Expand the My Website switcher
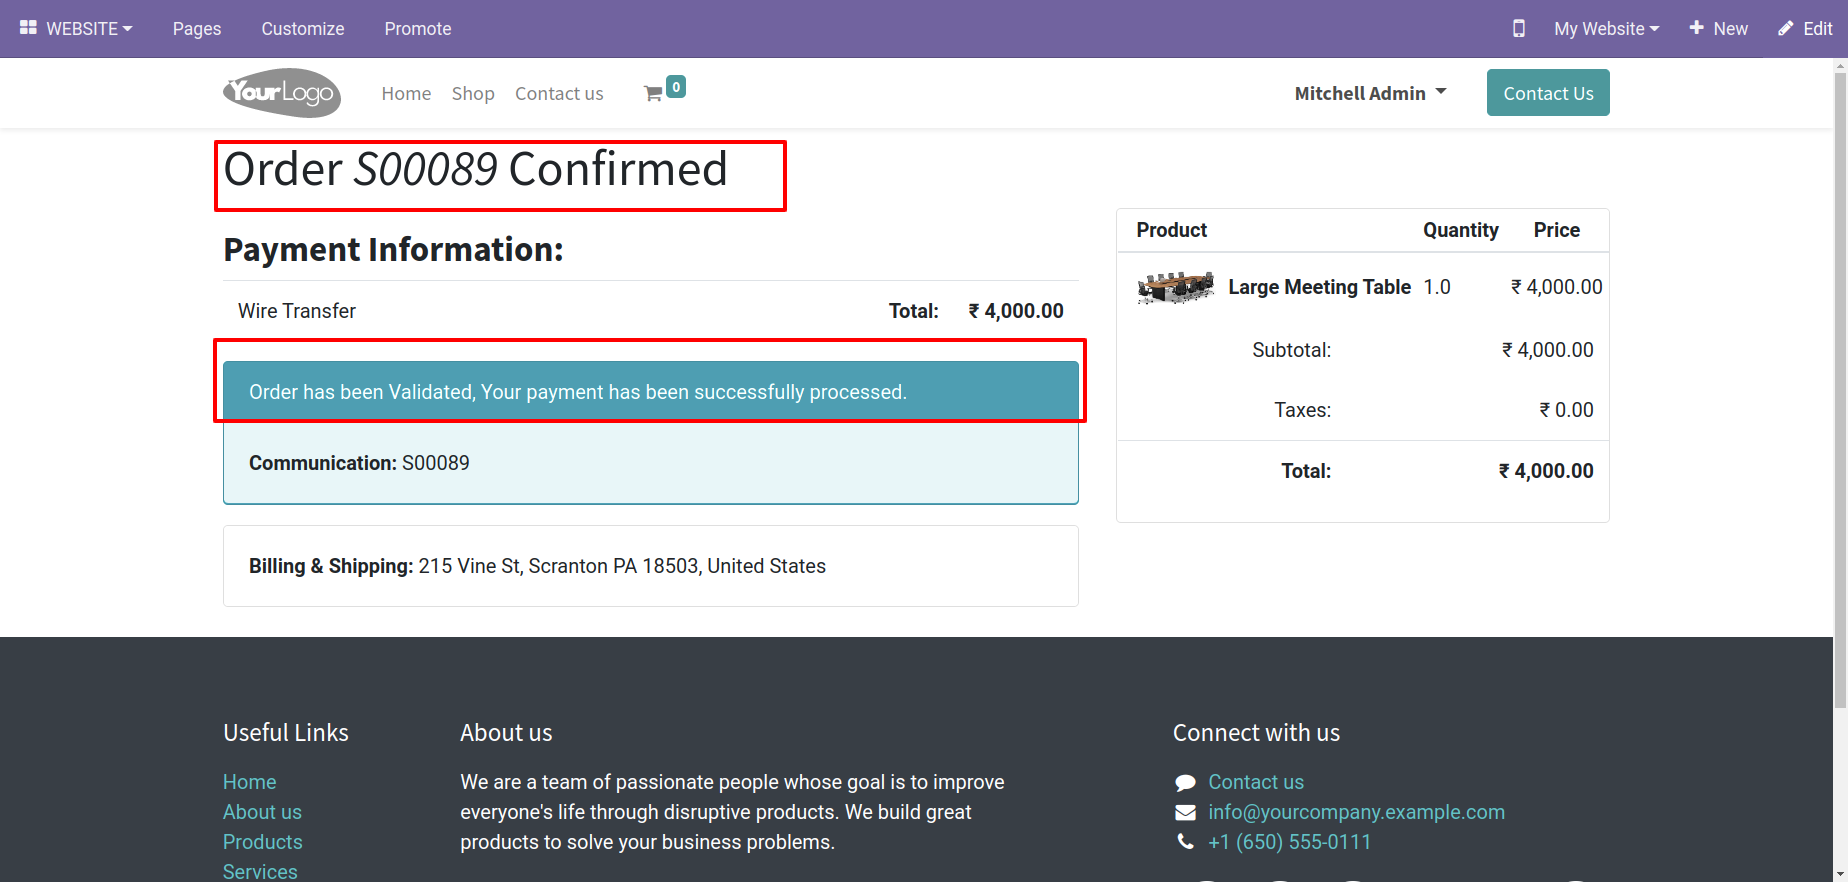 tap(1606, 29)
